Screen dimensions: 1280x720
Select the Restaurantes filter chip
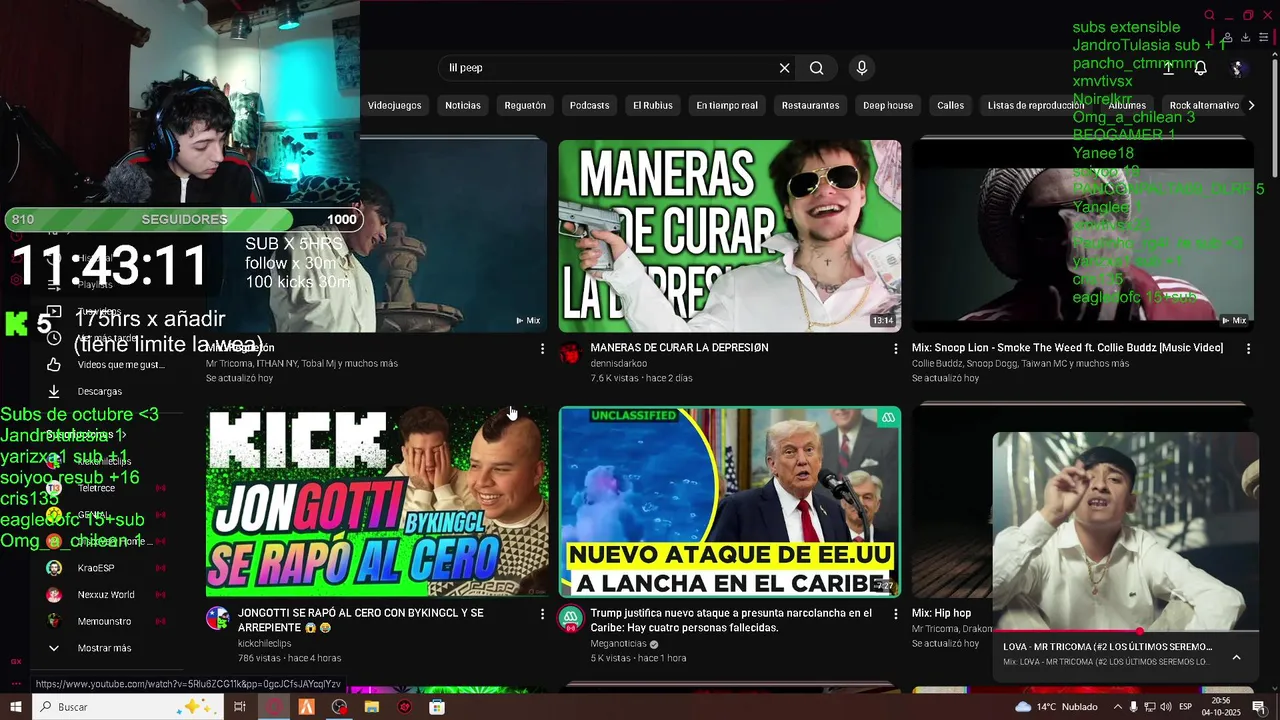pyautogui.click(x=810, y=105)
